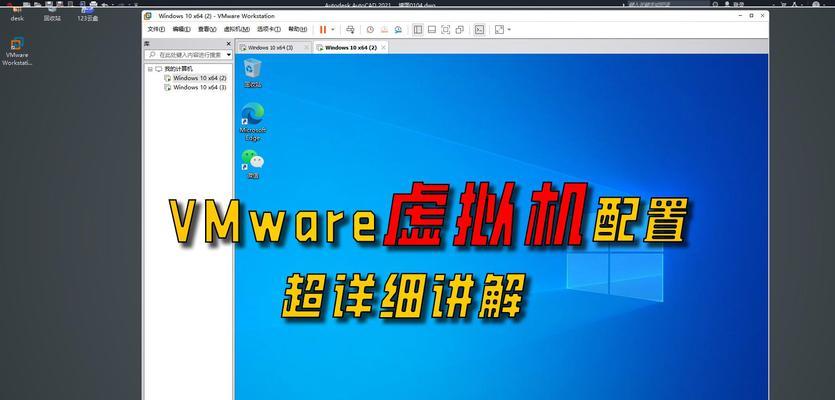835x400 pixels.
Task: Click the library search input field
Action: 186,54
